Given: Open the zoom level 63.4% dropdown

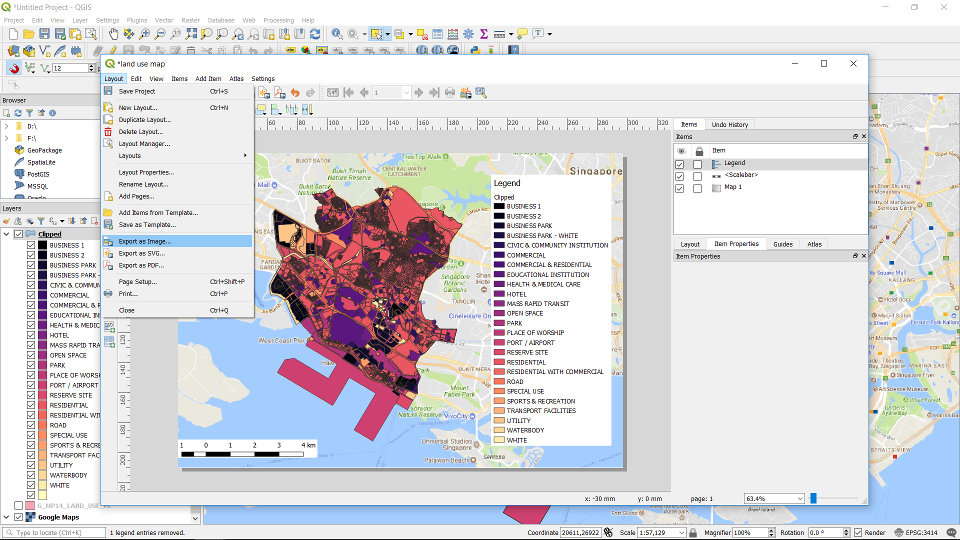Looking at the screenshot, I should pos(799,498).
